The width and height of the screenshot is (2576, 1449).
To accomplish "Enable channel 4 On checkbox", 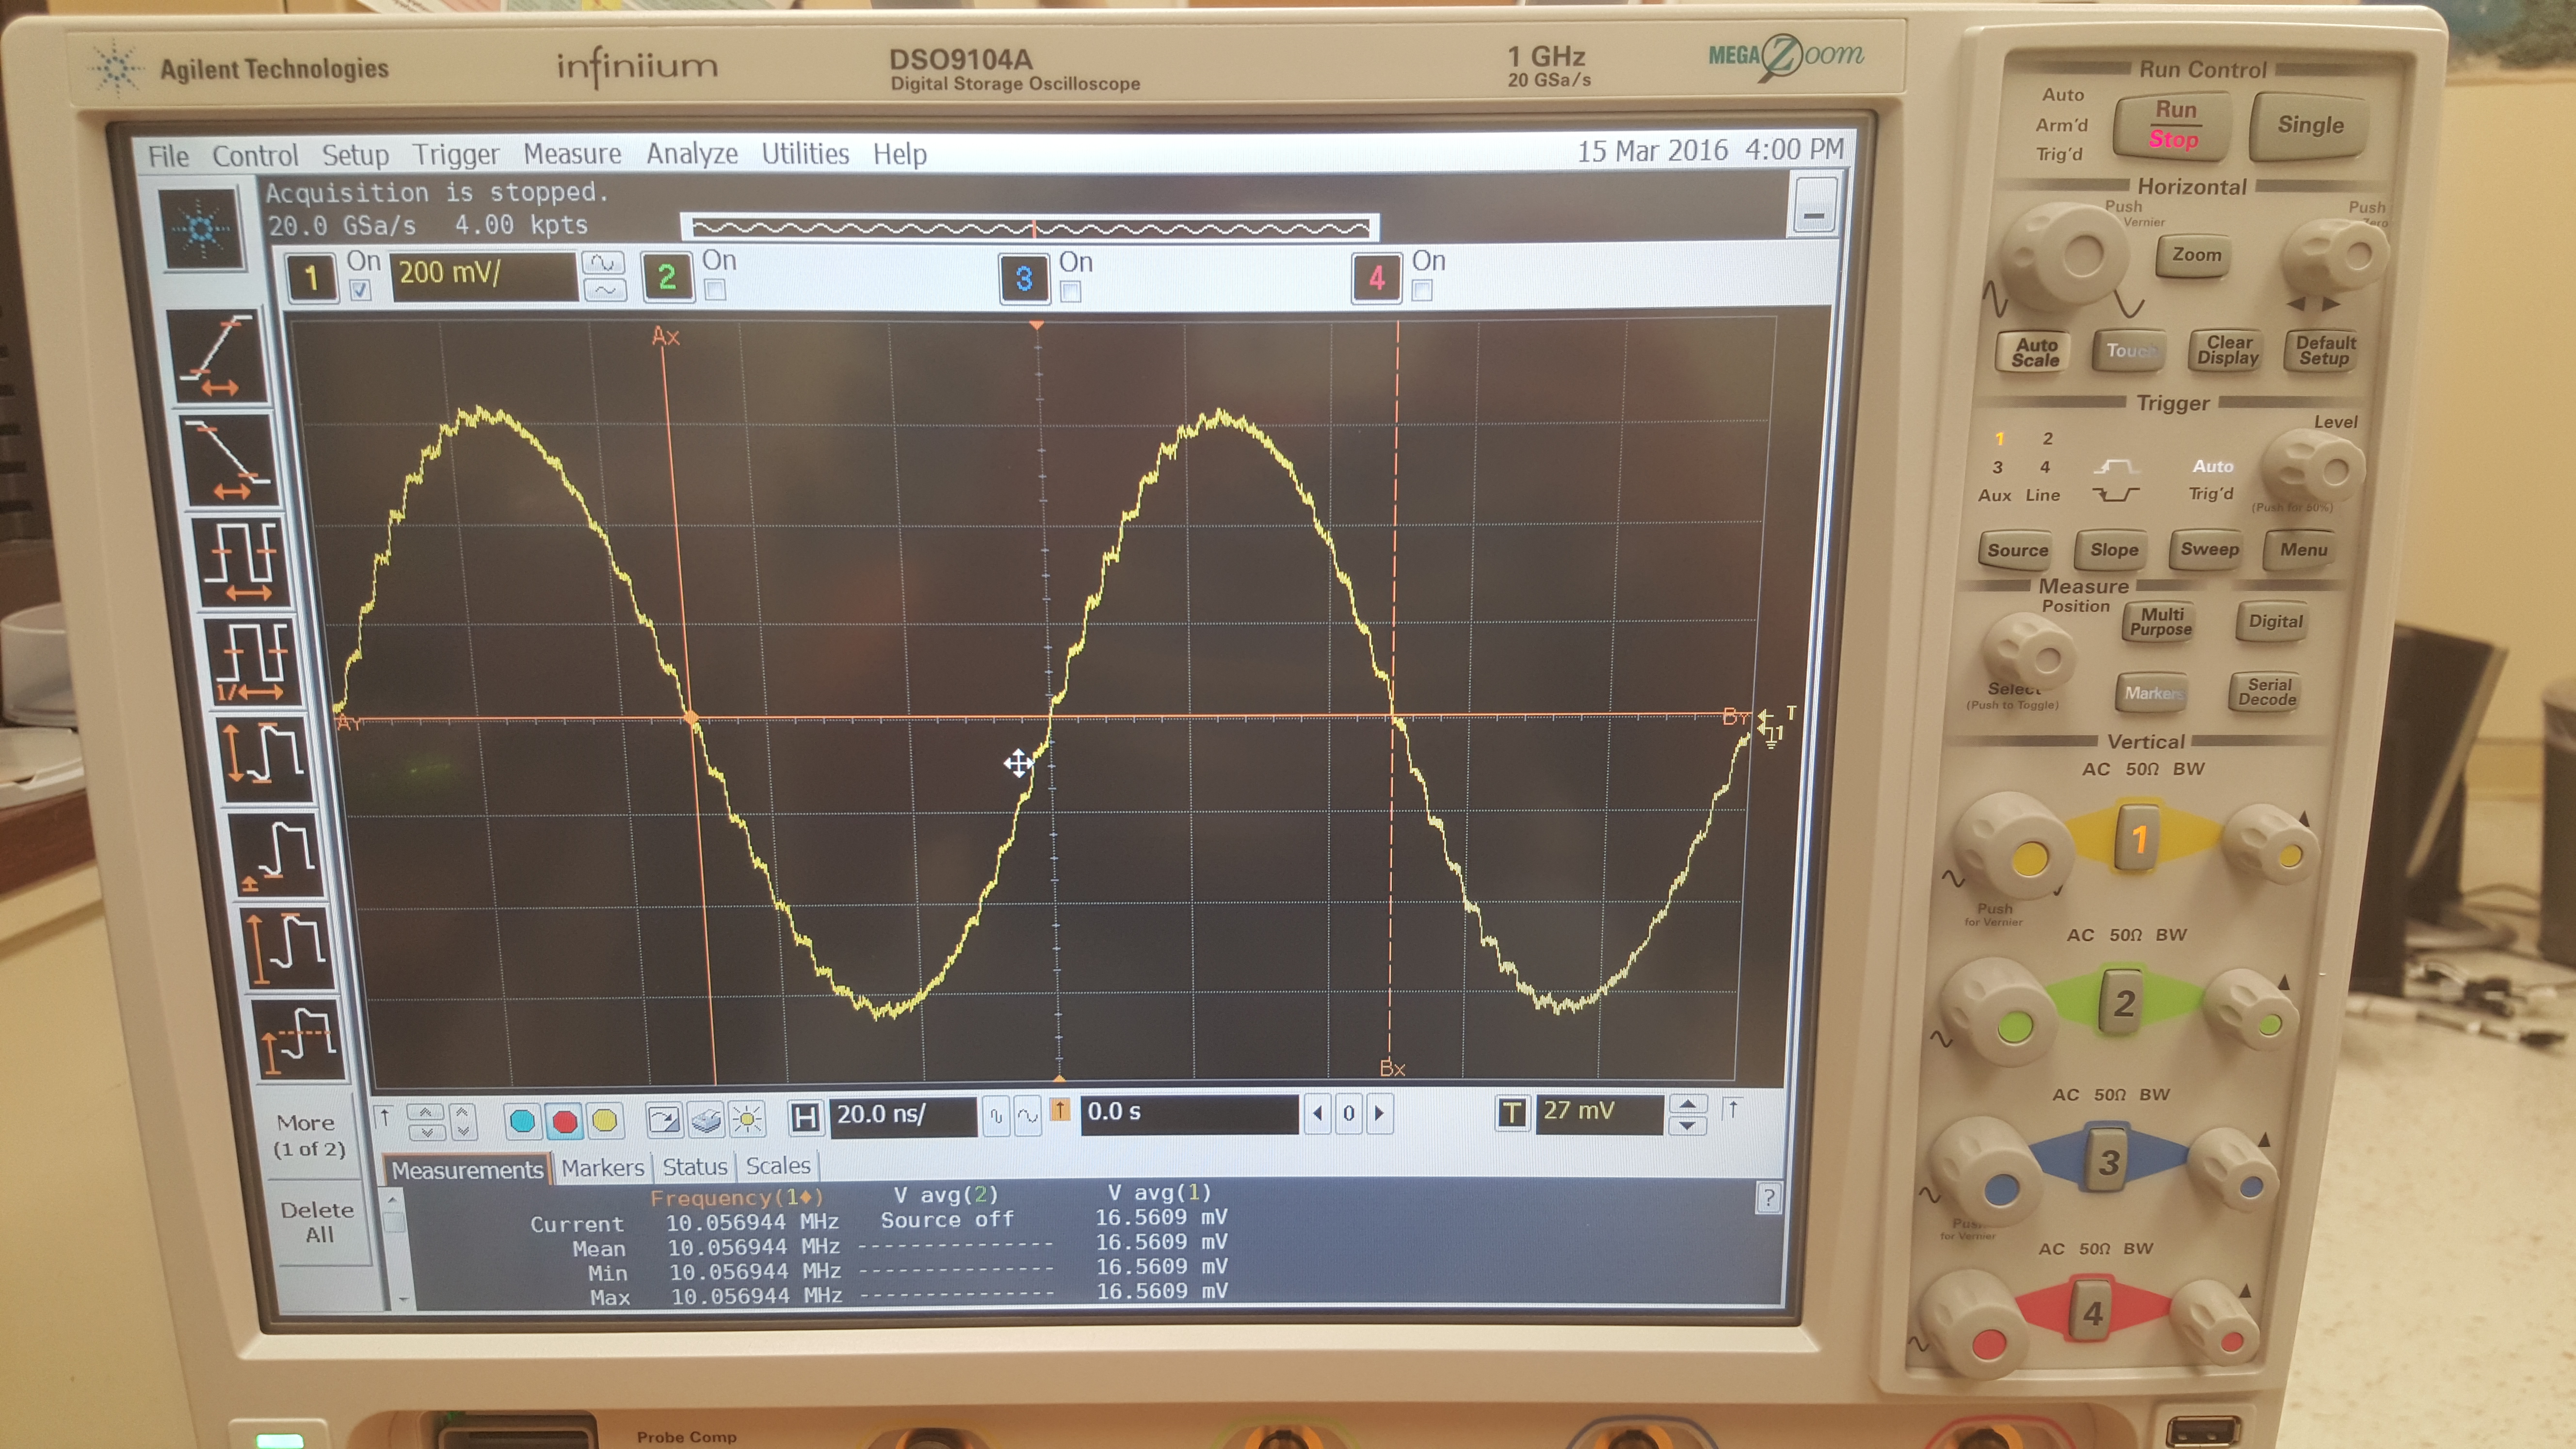I will (1422, 290).
